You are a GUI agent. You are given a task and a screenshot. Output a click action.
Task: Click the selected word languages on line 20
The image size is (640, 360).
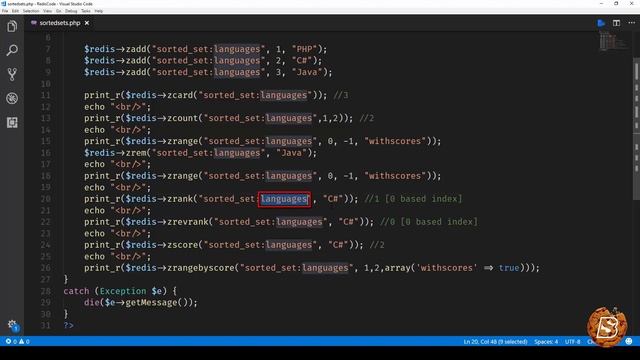(x=284, y=199)
